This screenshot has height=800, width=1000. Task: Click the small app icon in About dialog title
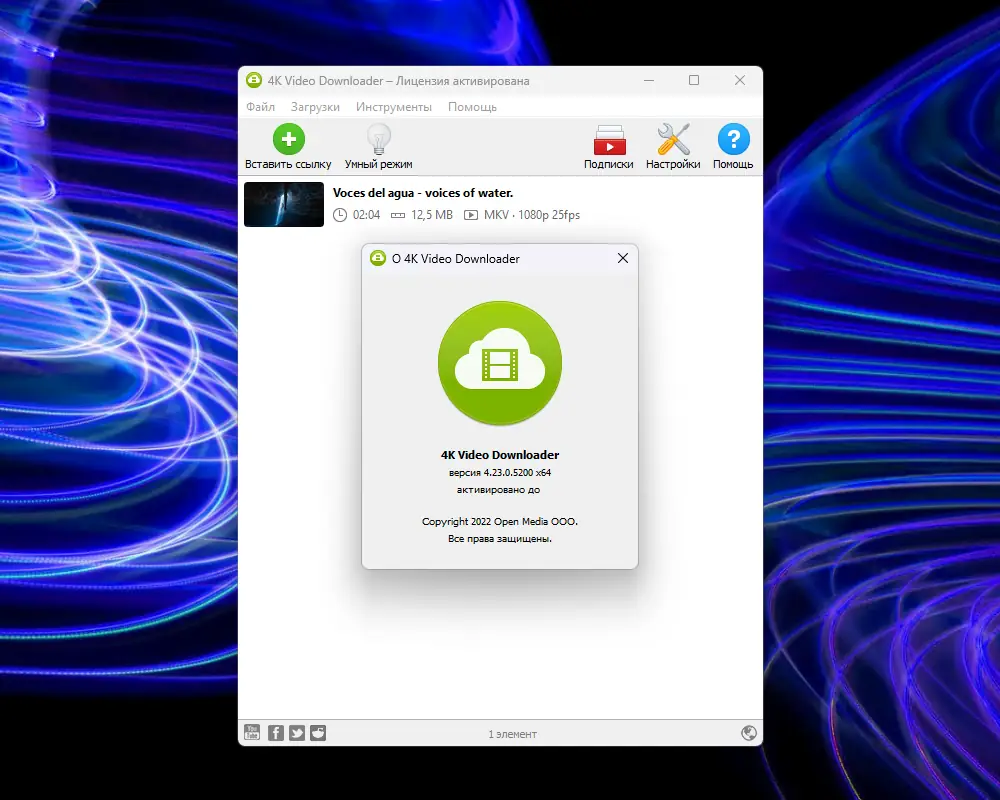coord(378,258)
